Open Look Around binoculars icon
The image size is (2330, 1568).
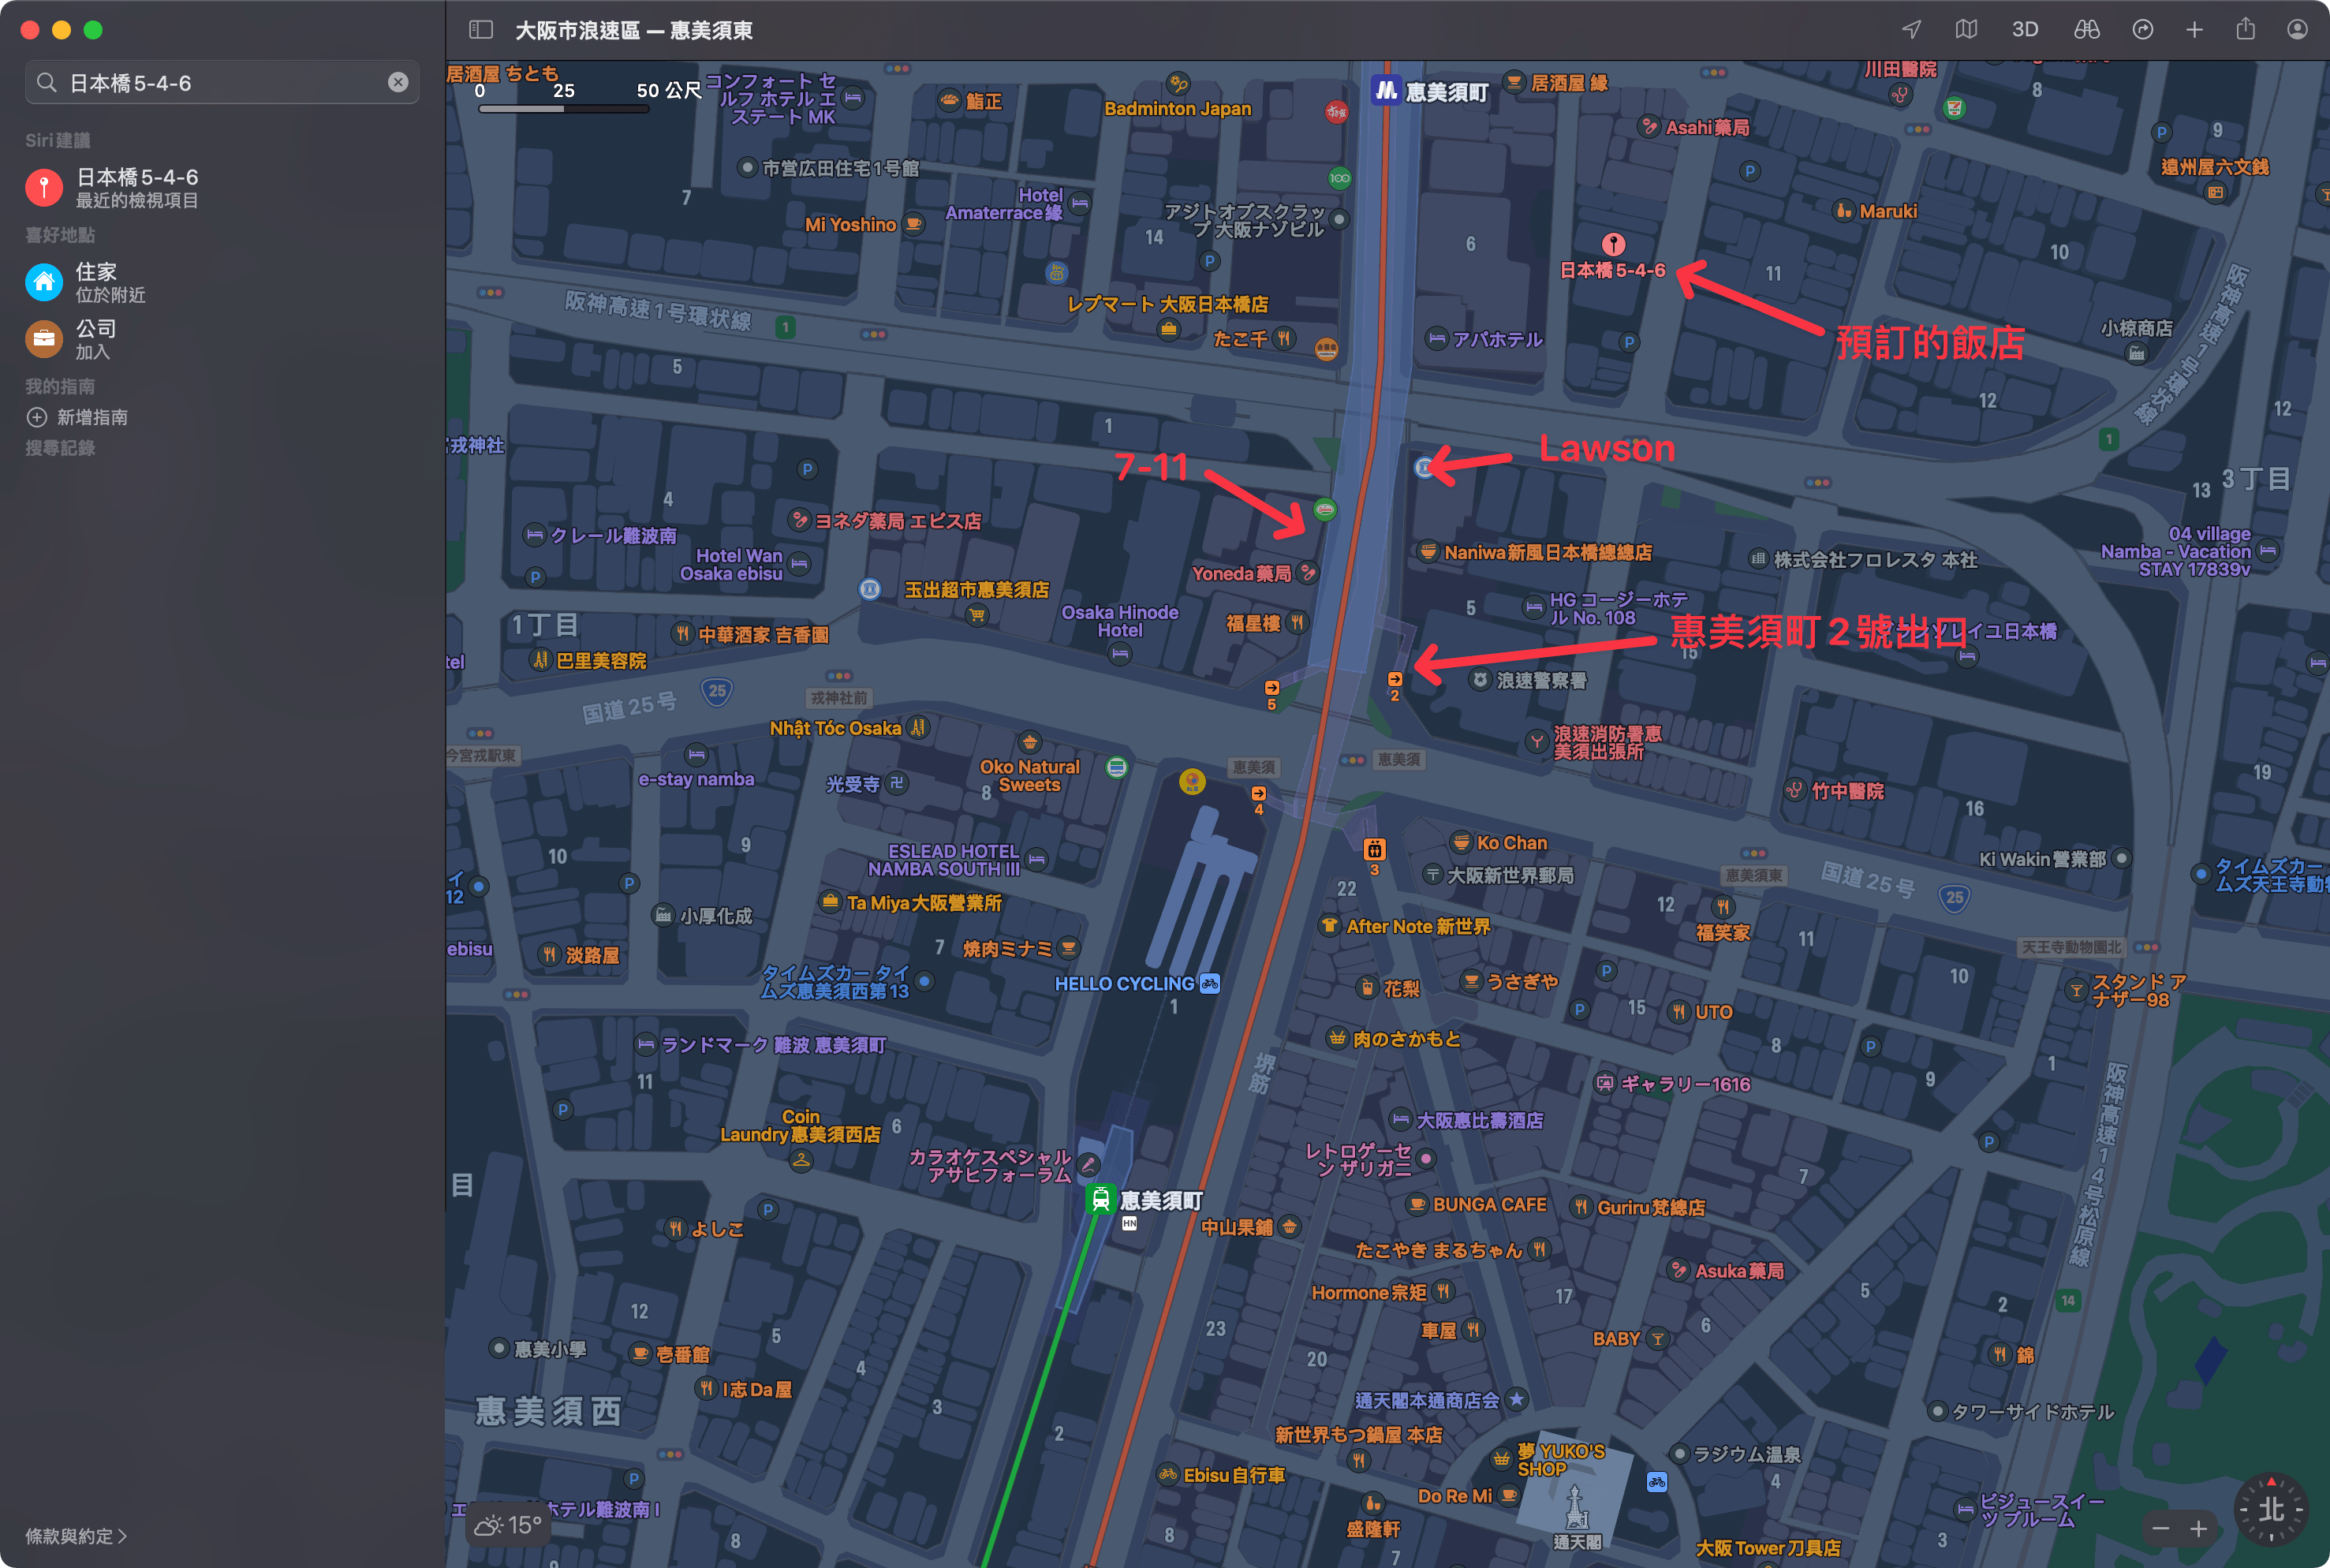[2086, 30]
